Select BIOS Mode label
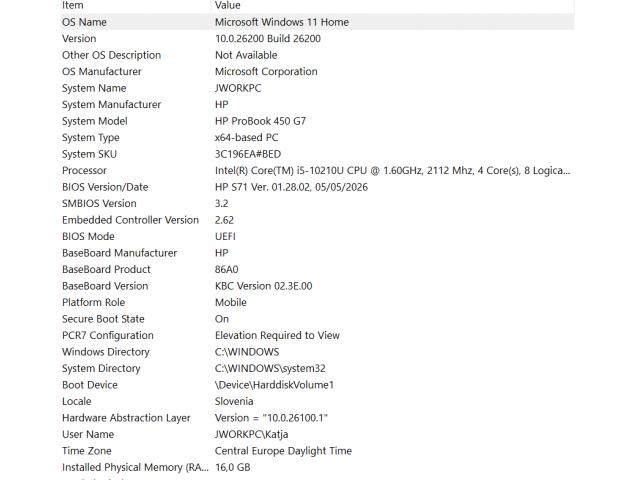Image resolution: width=640 pixels, height=480 pixels. tap(88, 237)
